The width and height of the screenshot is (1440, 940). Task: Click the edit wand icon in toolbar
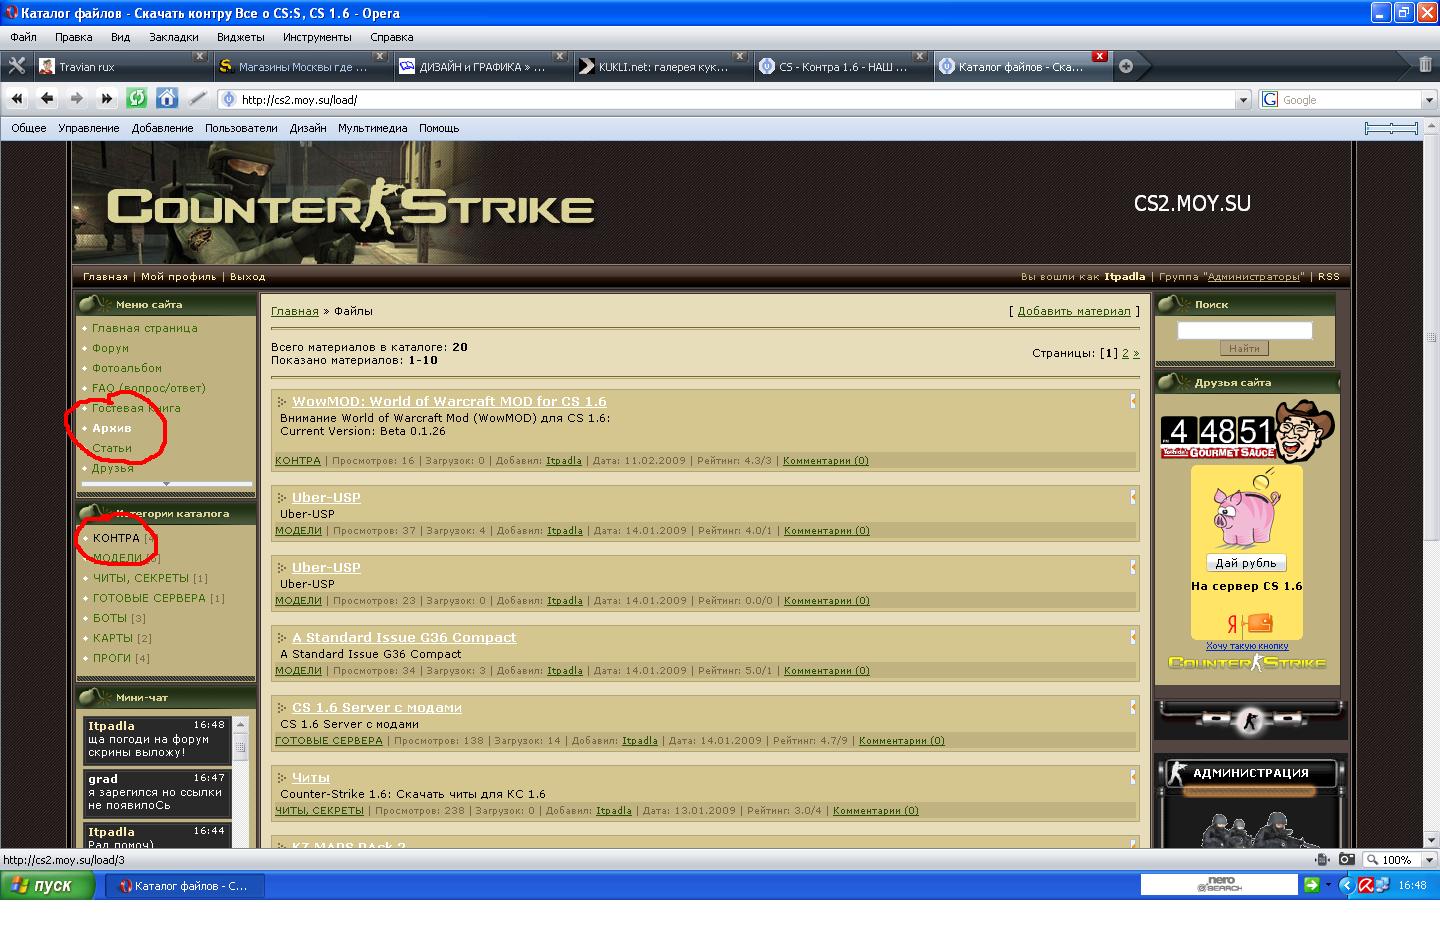(x=197, y=98)
